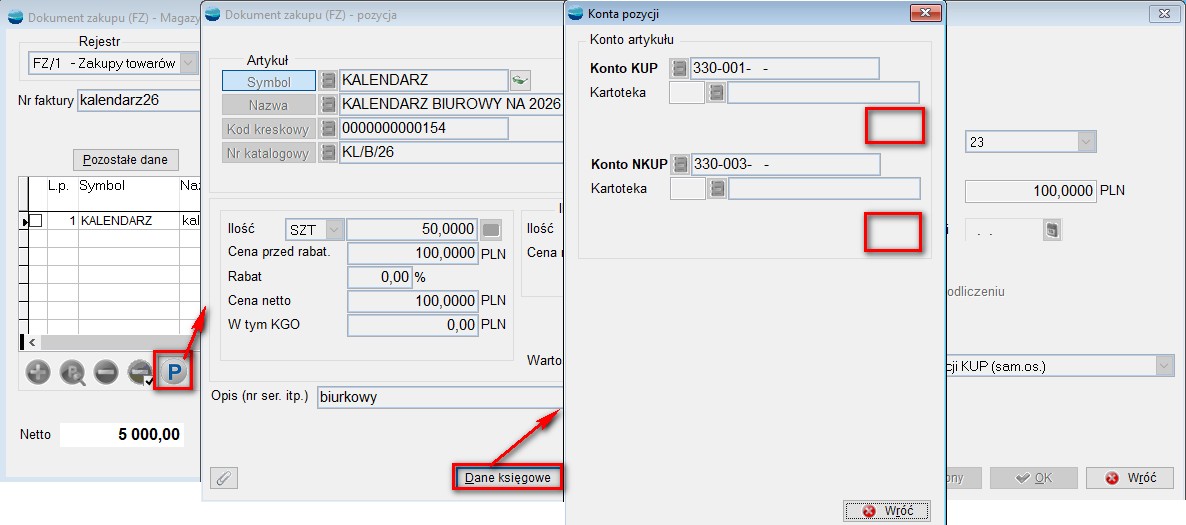
Task: Click the add row plus icon
Action: 39,373
